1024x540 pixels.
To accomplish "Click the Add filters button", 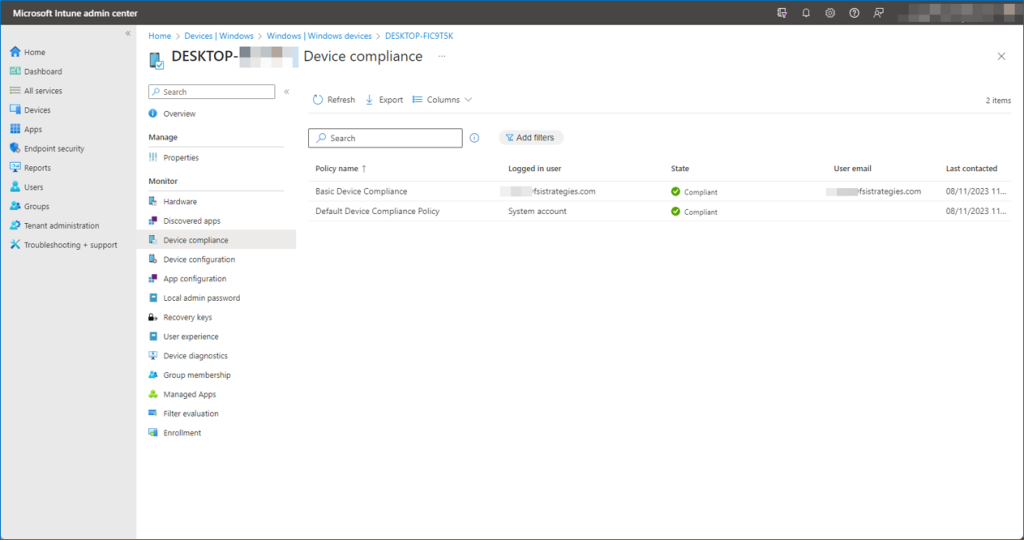I will [x=530, y=138].
